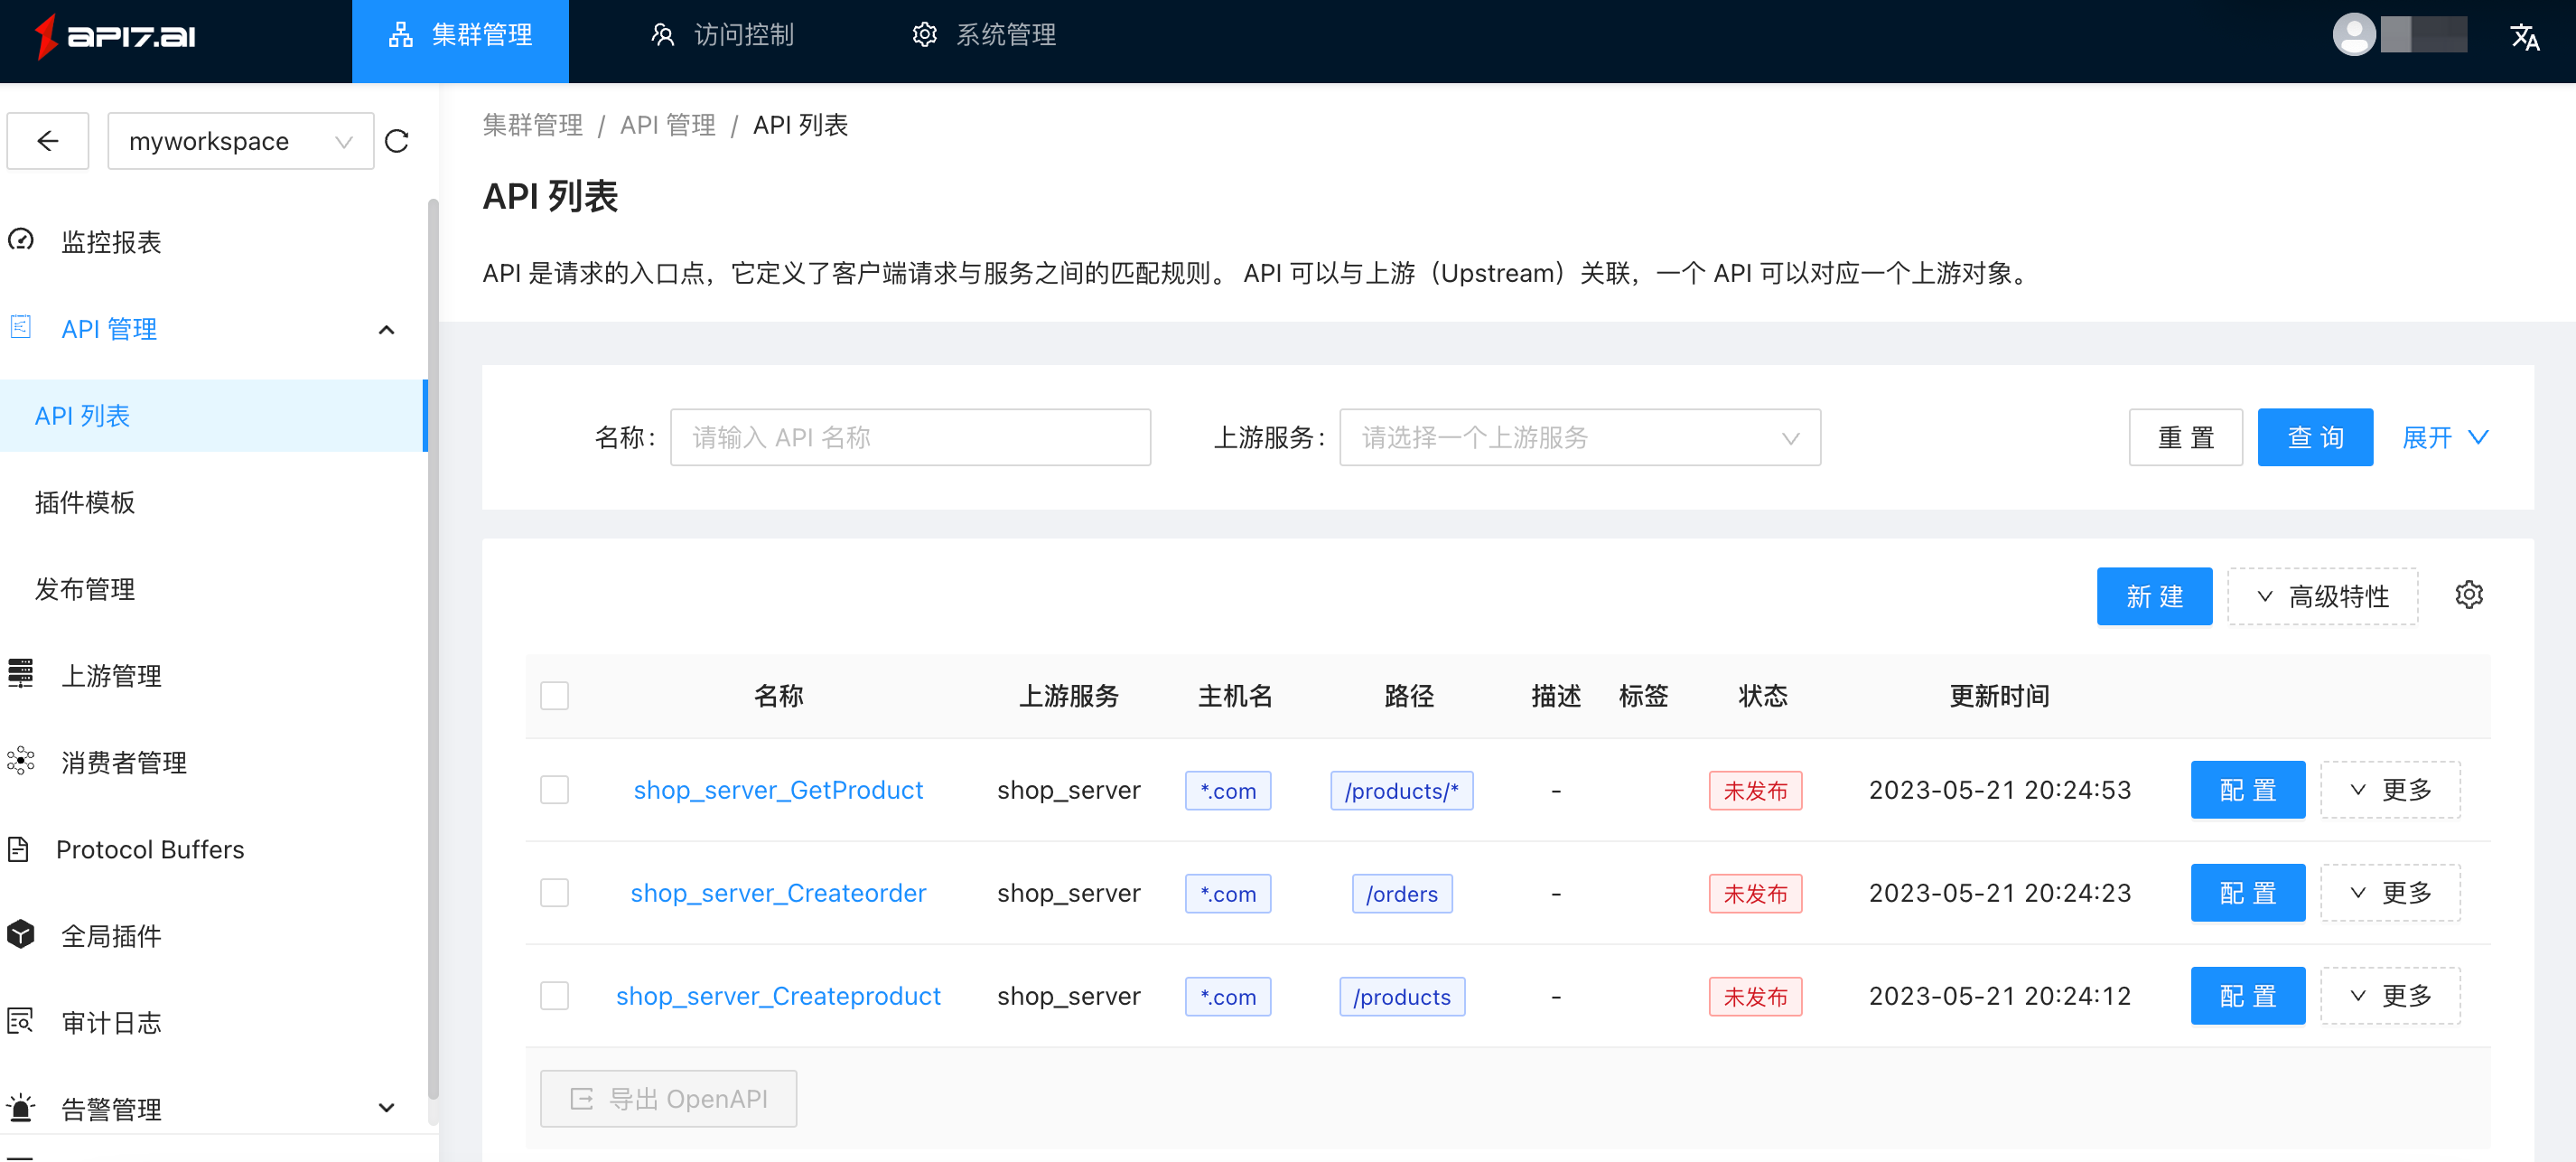Click the back arrow button
Image resolution: width=2576 pixels, height=1162 pixels.
[x=48, y=141]
